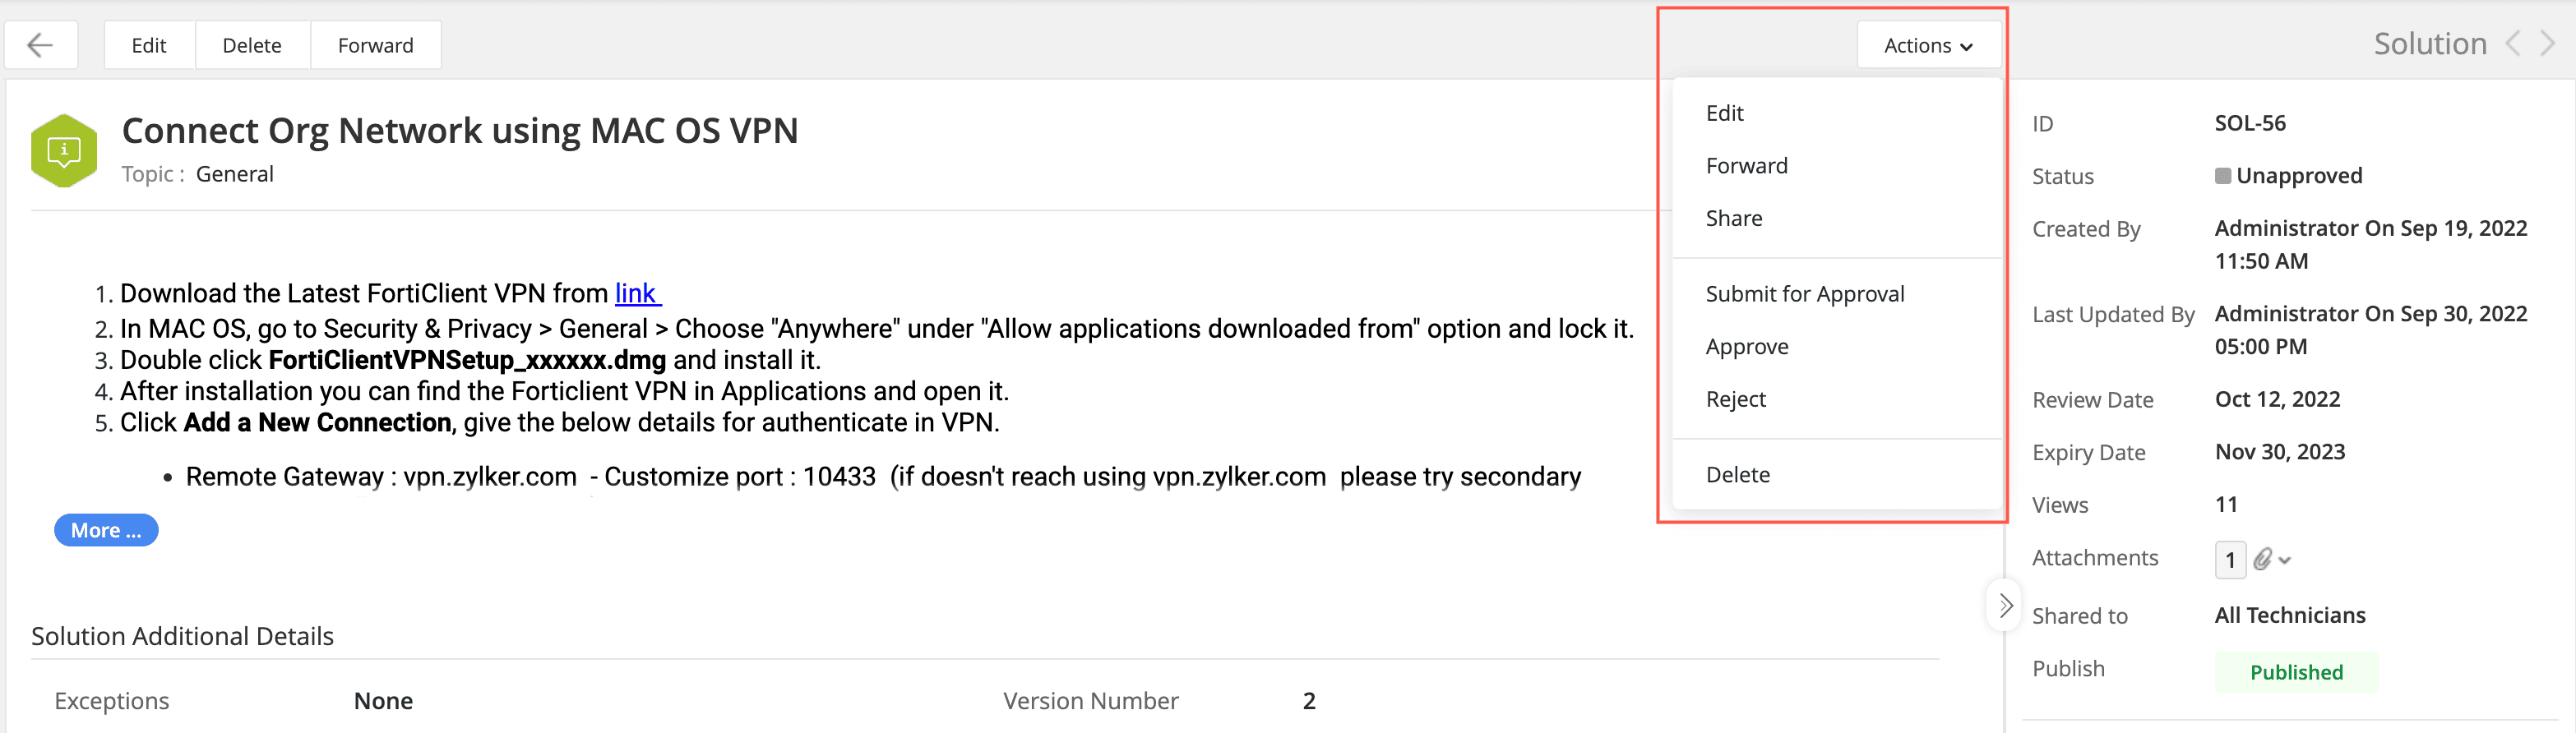Open the Actions dropdown
The height and width of the screenshot is (733, 2576).
pyautogui.click(x=1928, y=45)
